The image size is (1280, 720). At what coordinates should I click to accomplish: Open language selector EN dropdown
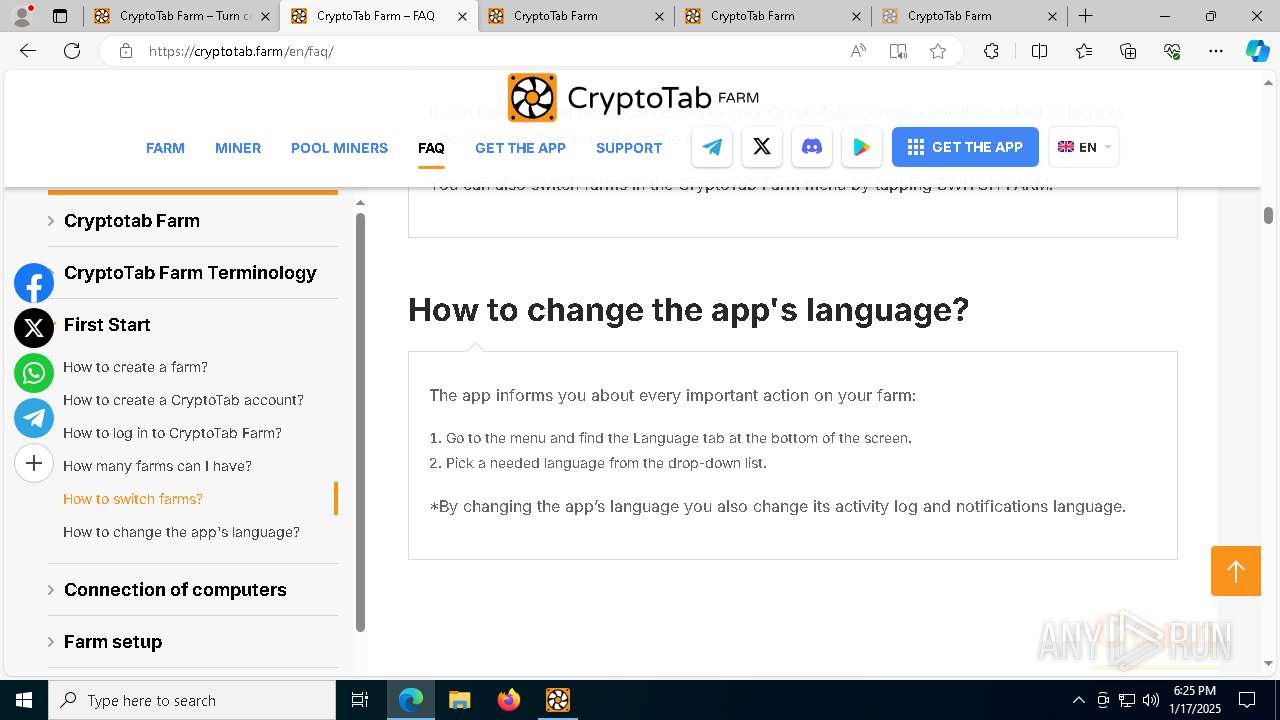[1084, 147]
